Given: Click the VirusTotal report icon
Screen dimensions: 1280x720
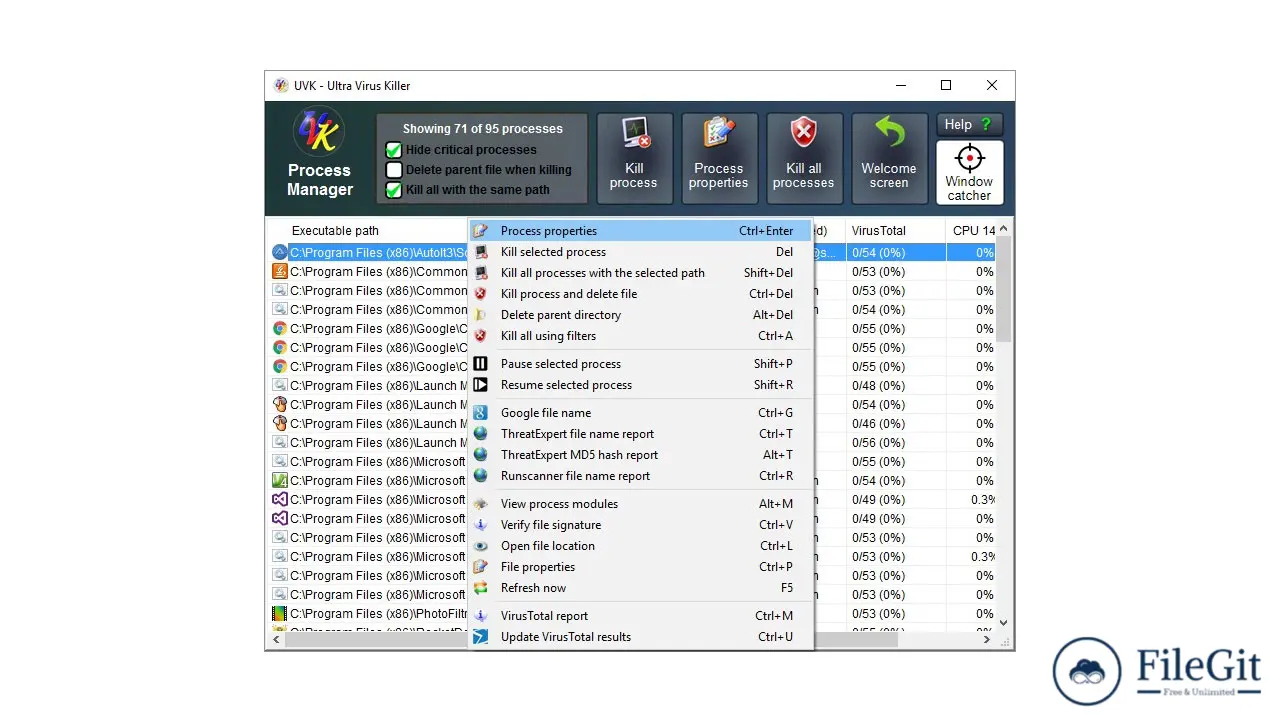Looking at the screenshot, I should pos(481,616).
